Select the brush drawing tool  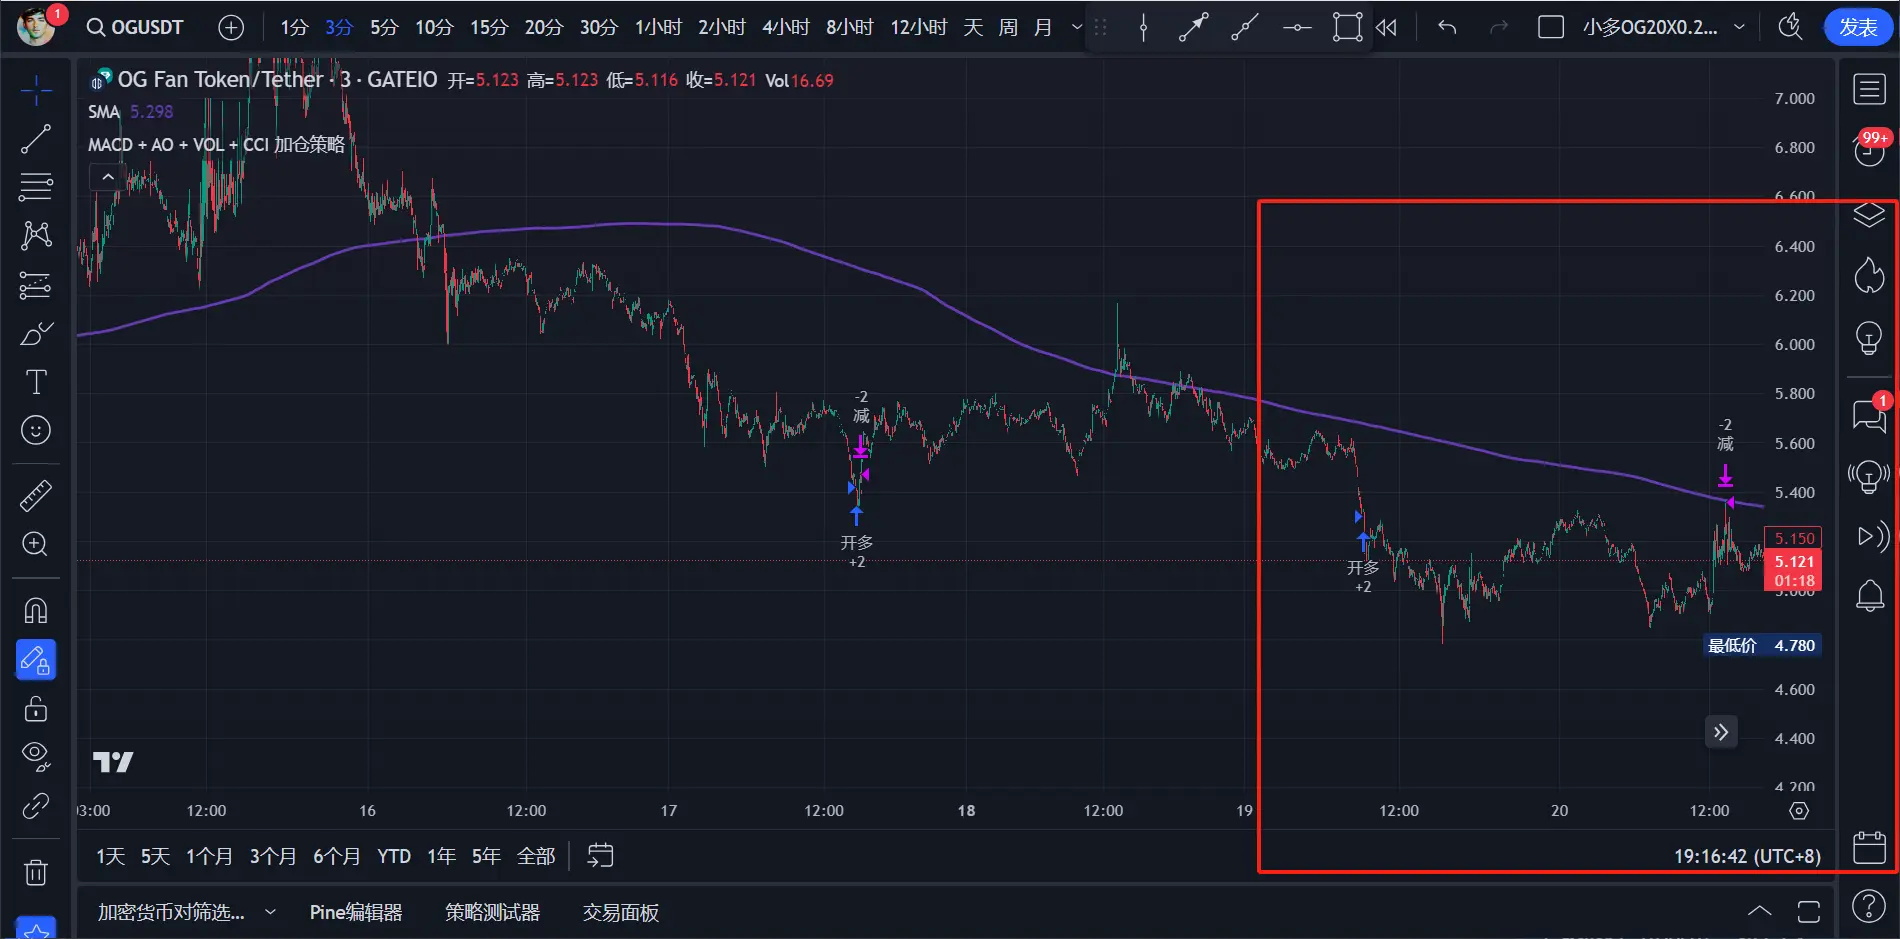36,333
